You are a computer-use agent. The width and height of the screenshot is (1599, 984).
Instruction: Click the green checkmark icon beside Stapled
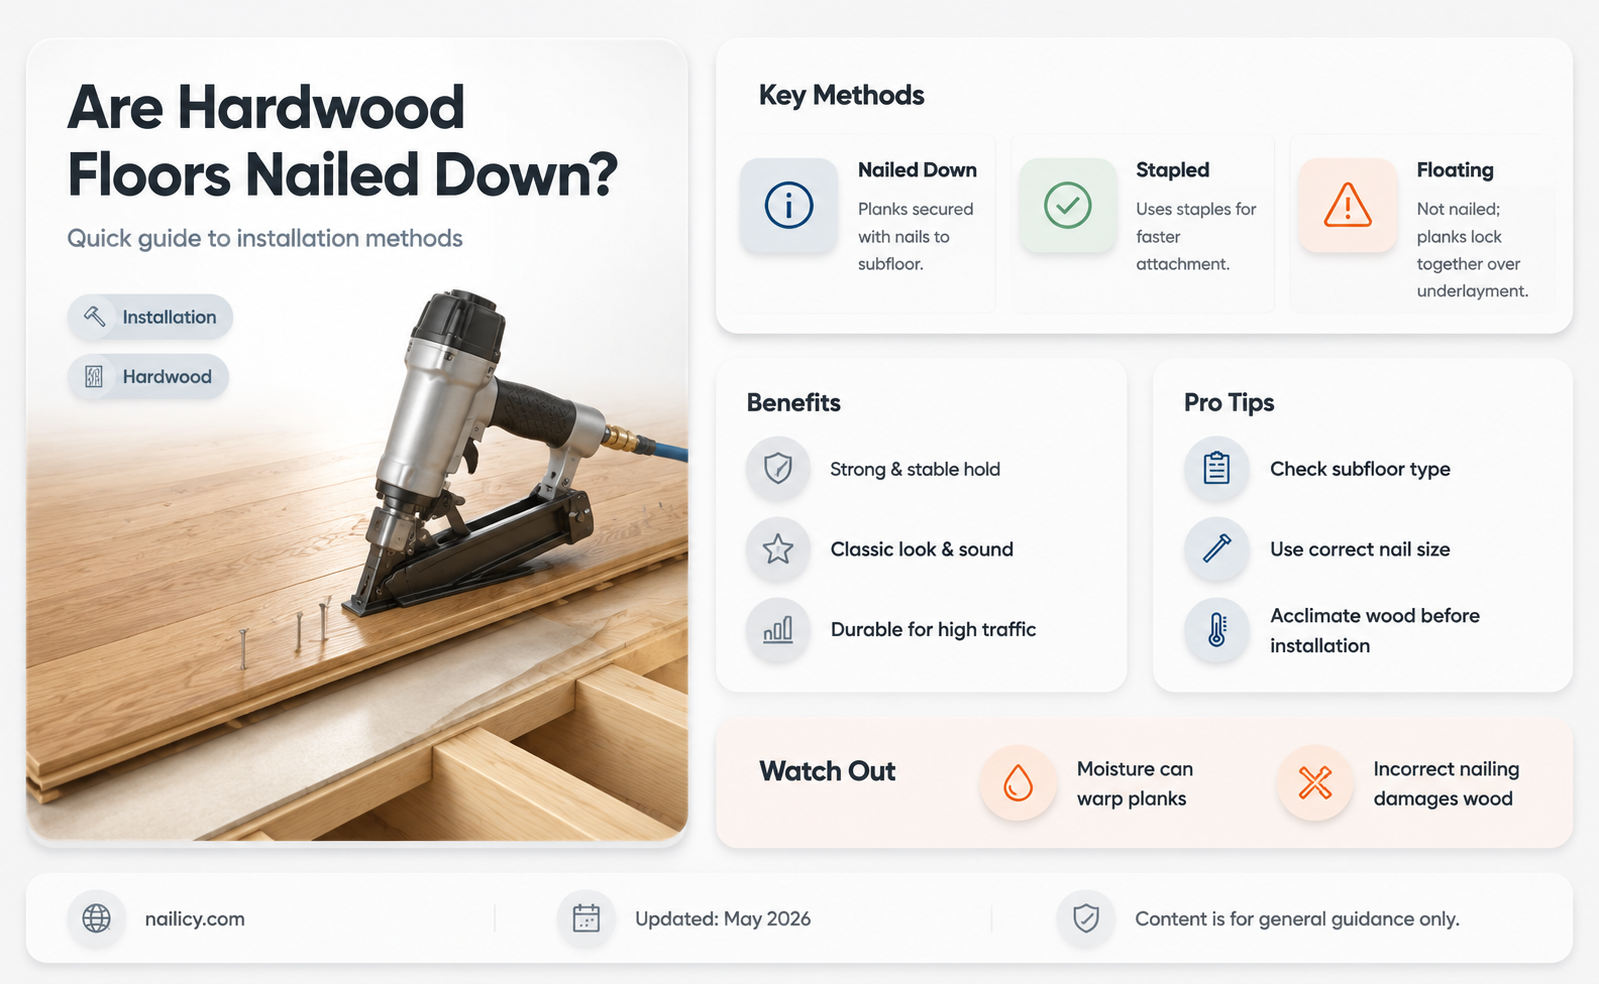pos(1068,205)
